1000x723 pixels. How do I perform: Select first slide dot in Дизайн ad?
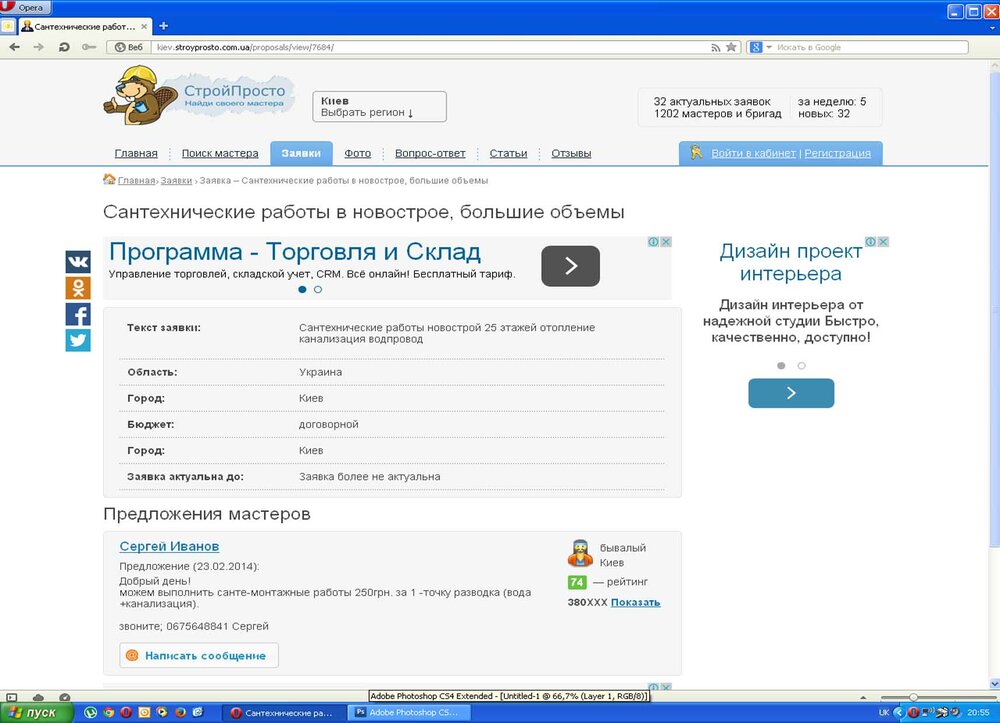tap(781, 365)
